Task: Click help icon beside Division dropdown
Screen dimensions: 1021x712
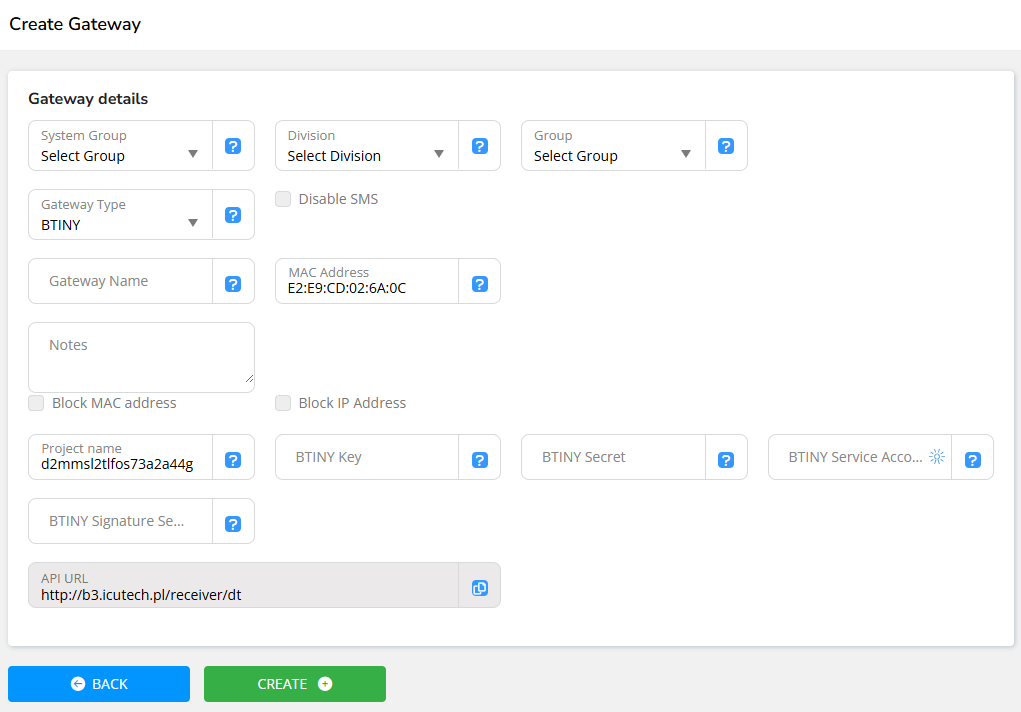Action: click(x=480, y=146)
